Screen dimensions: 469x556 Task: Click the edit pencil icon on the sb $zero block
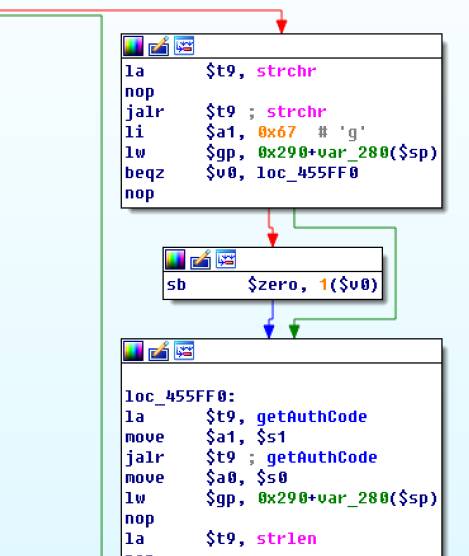(200, 260)
